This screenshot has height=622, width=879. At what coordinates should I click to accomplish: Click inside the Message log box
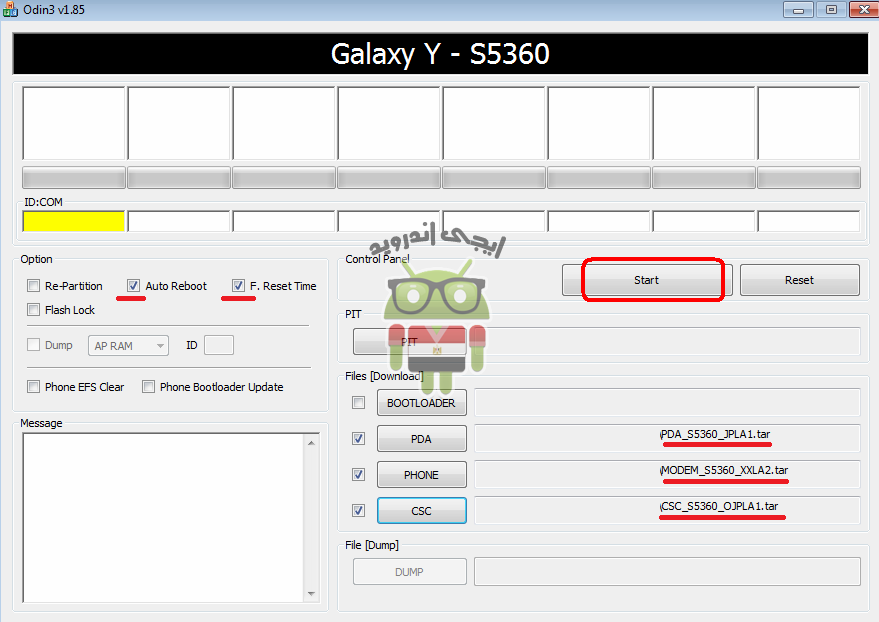click(x=164, y=518)
